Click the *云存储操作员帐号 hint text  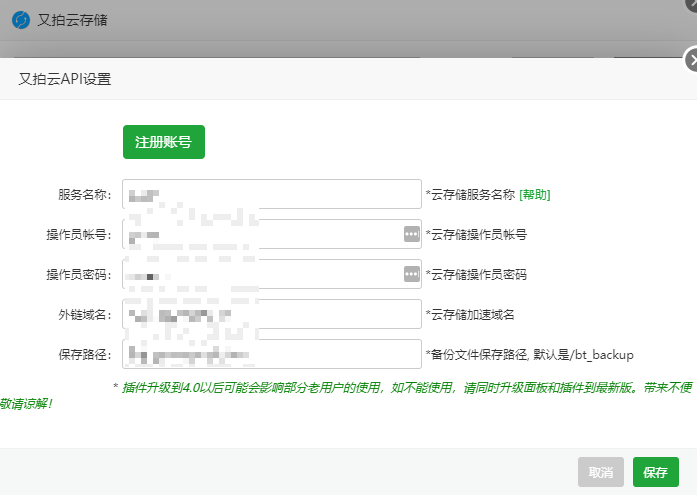476,235
